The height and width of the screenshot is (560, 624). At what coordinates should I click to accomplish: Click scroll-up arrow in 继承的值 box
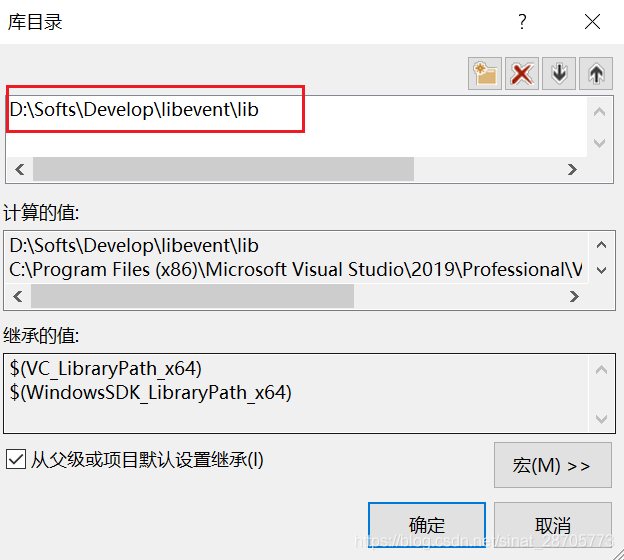click(601, 370)
